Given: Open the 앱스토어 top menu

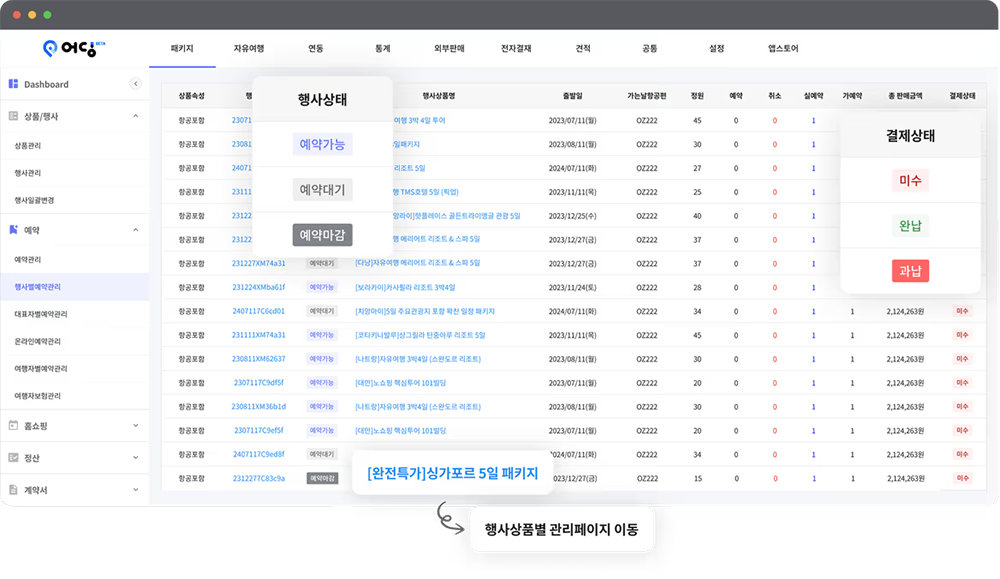Looking at the screenshot, I should click(x=783, y=48).
